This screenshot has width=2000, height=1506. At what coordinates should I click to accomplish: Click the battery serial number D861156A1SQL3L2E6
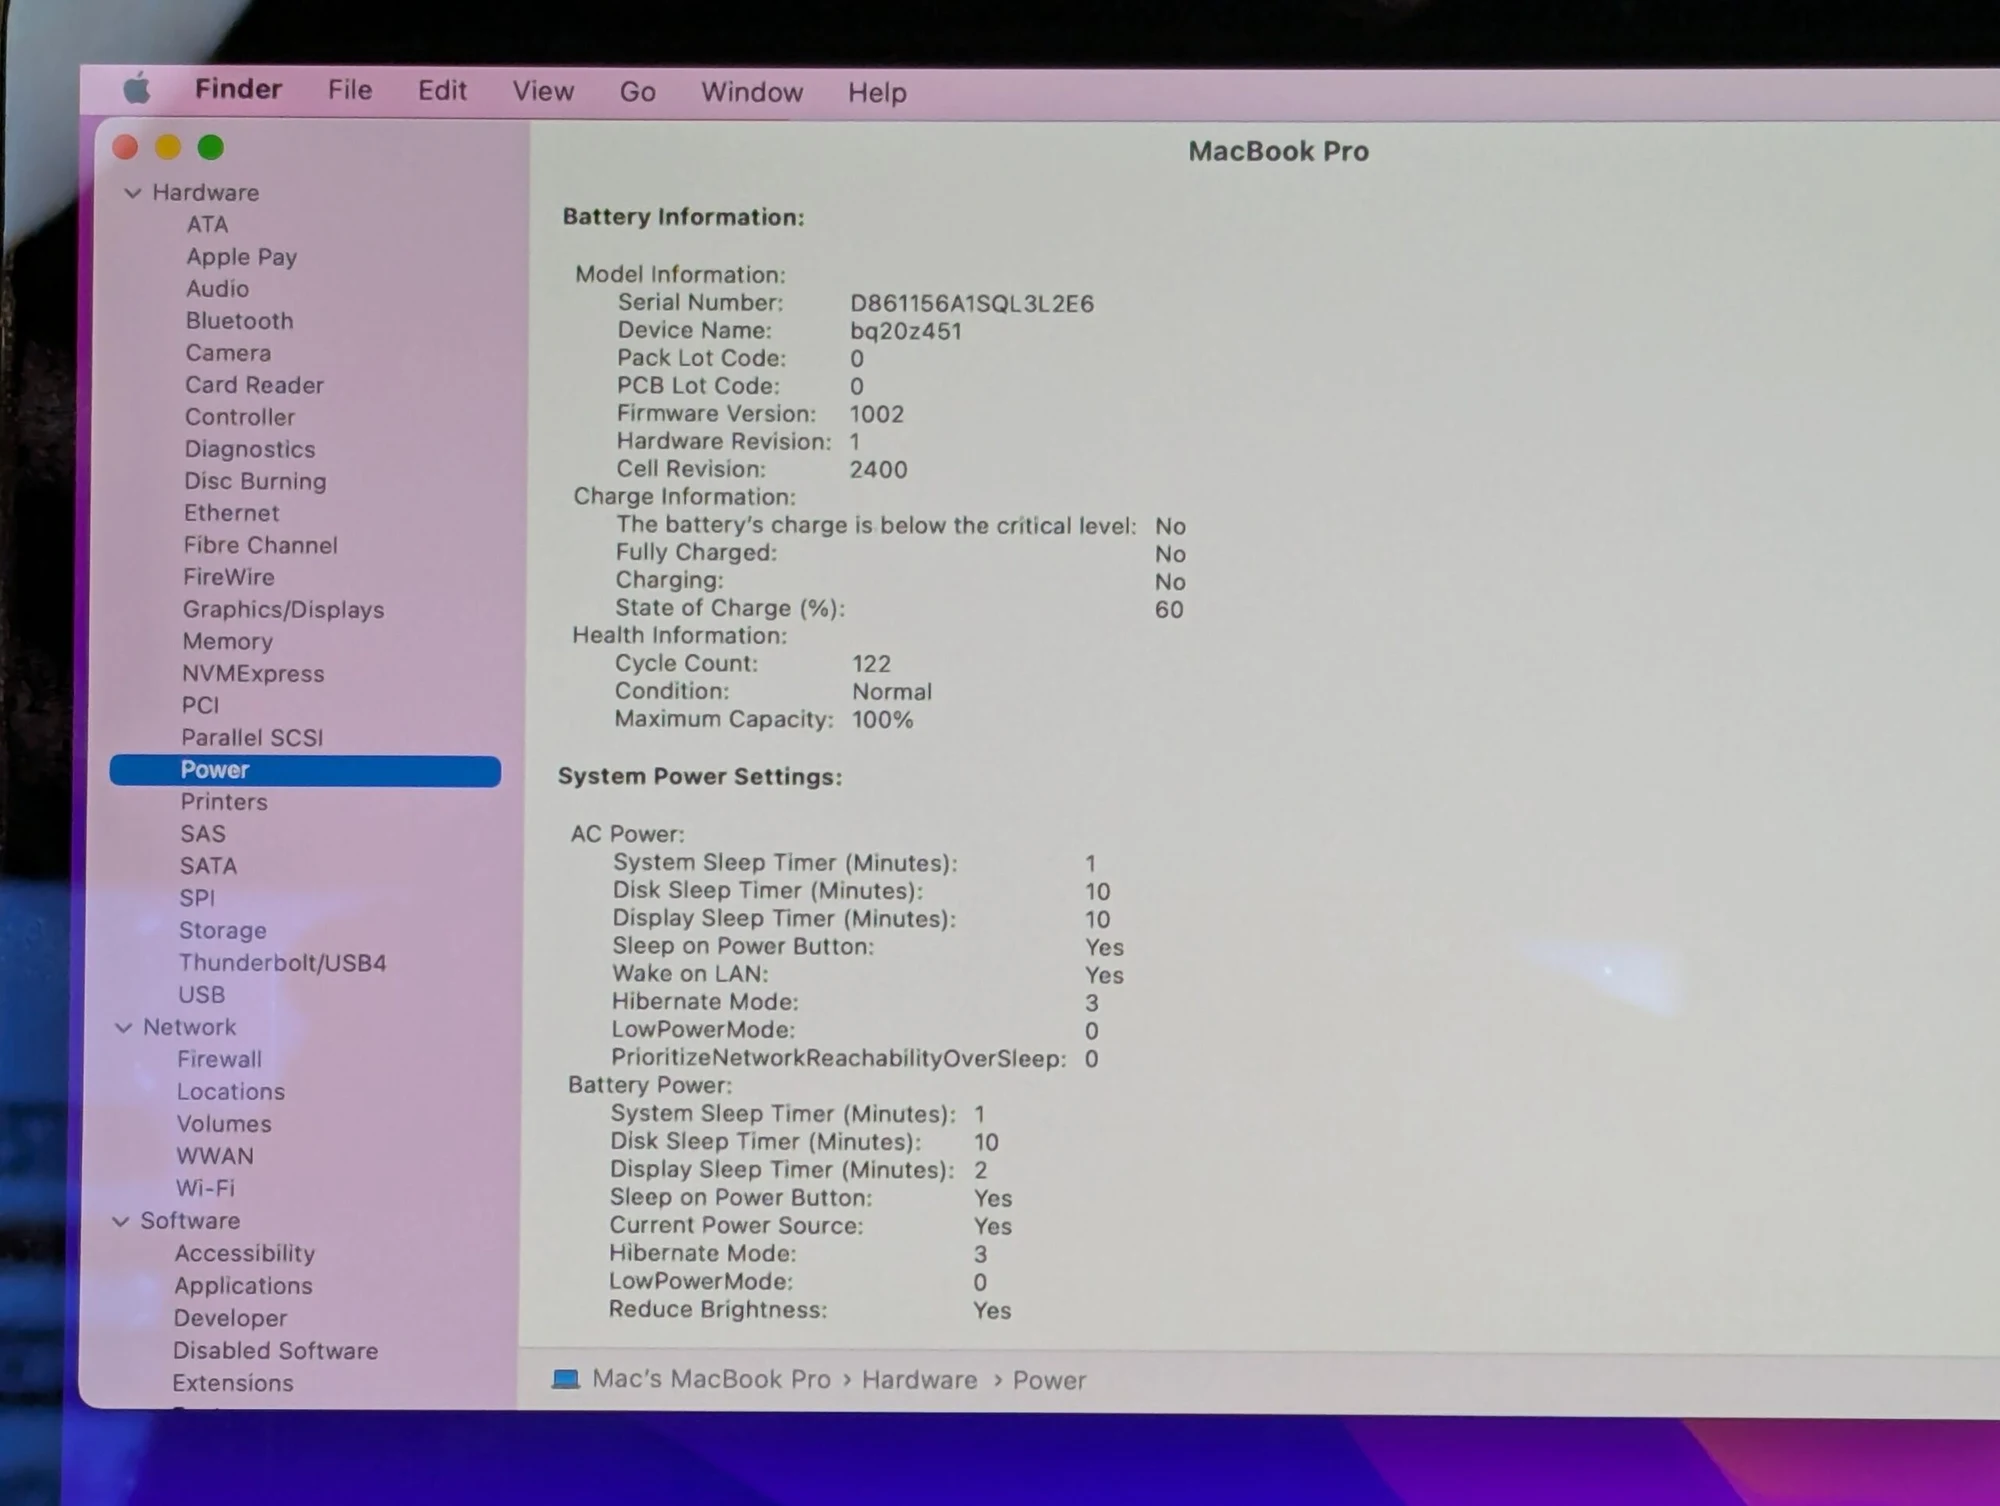(972, 303)
